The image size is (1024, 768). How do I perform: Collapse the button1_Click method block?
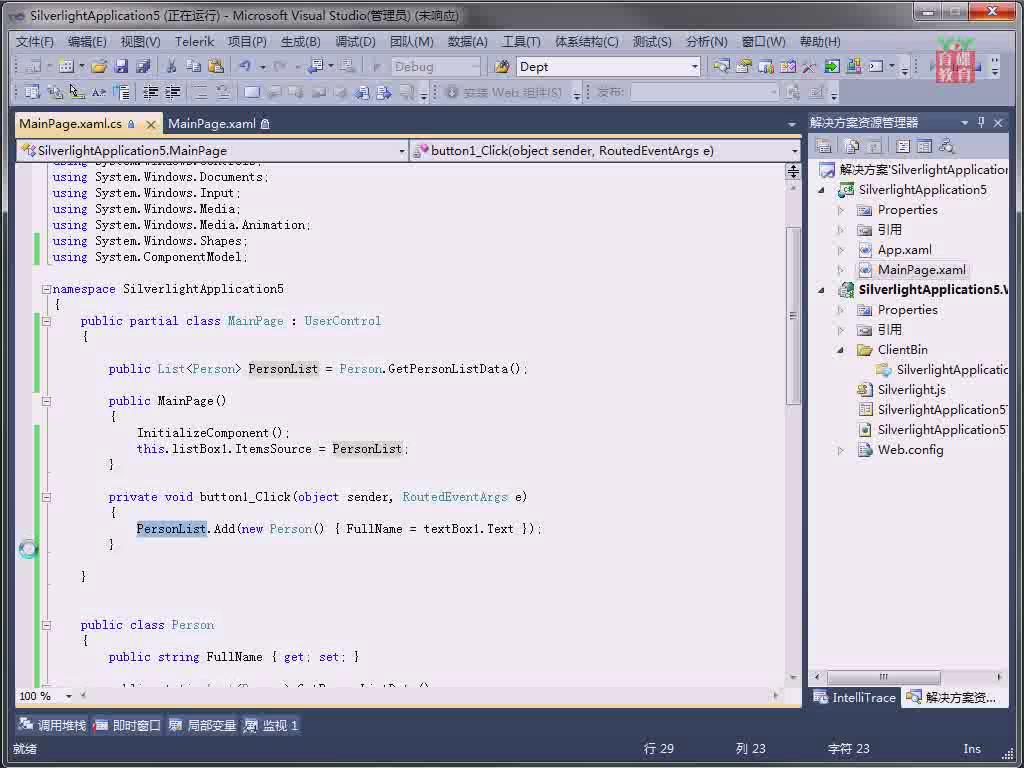(x=46, y=497)
